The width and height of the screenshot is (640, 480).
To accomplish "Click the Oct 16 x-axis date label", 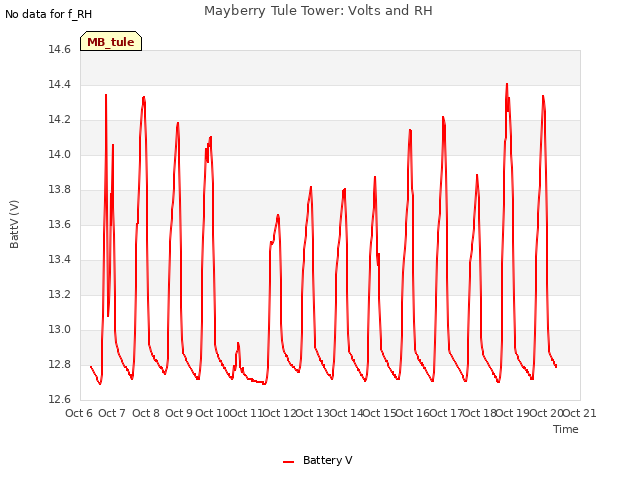I will [413, 413].
